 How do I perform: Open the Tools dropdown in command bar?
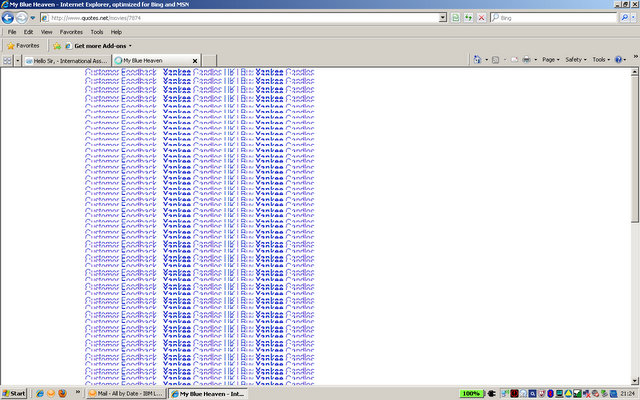pos(601,60)
